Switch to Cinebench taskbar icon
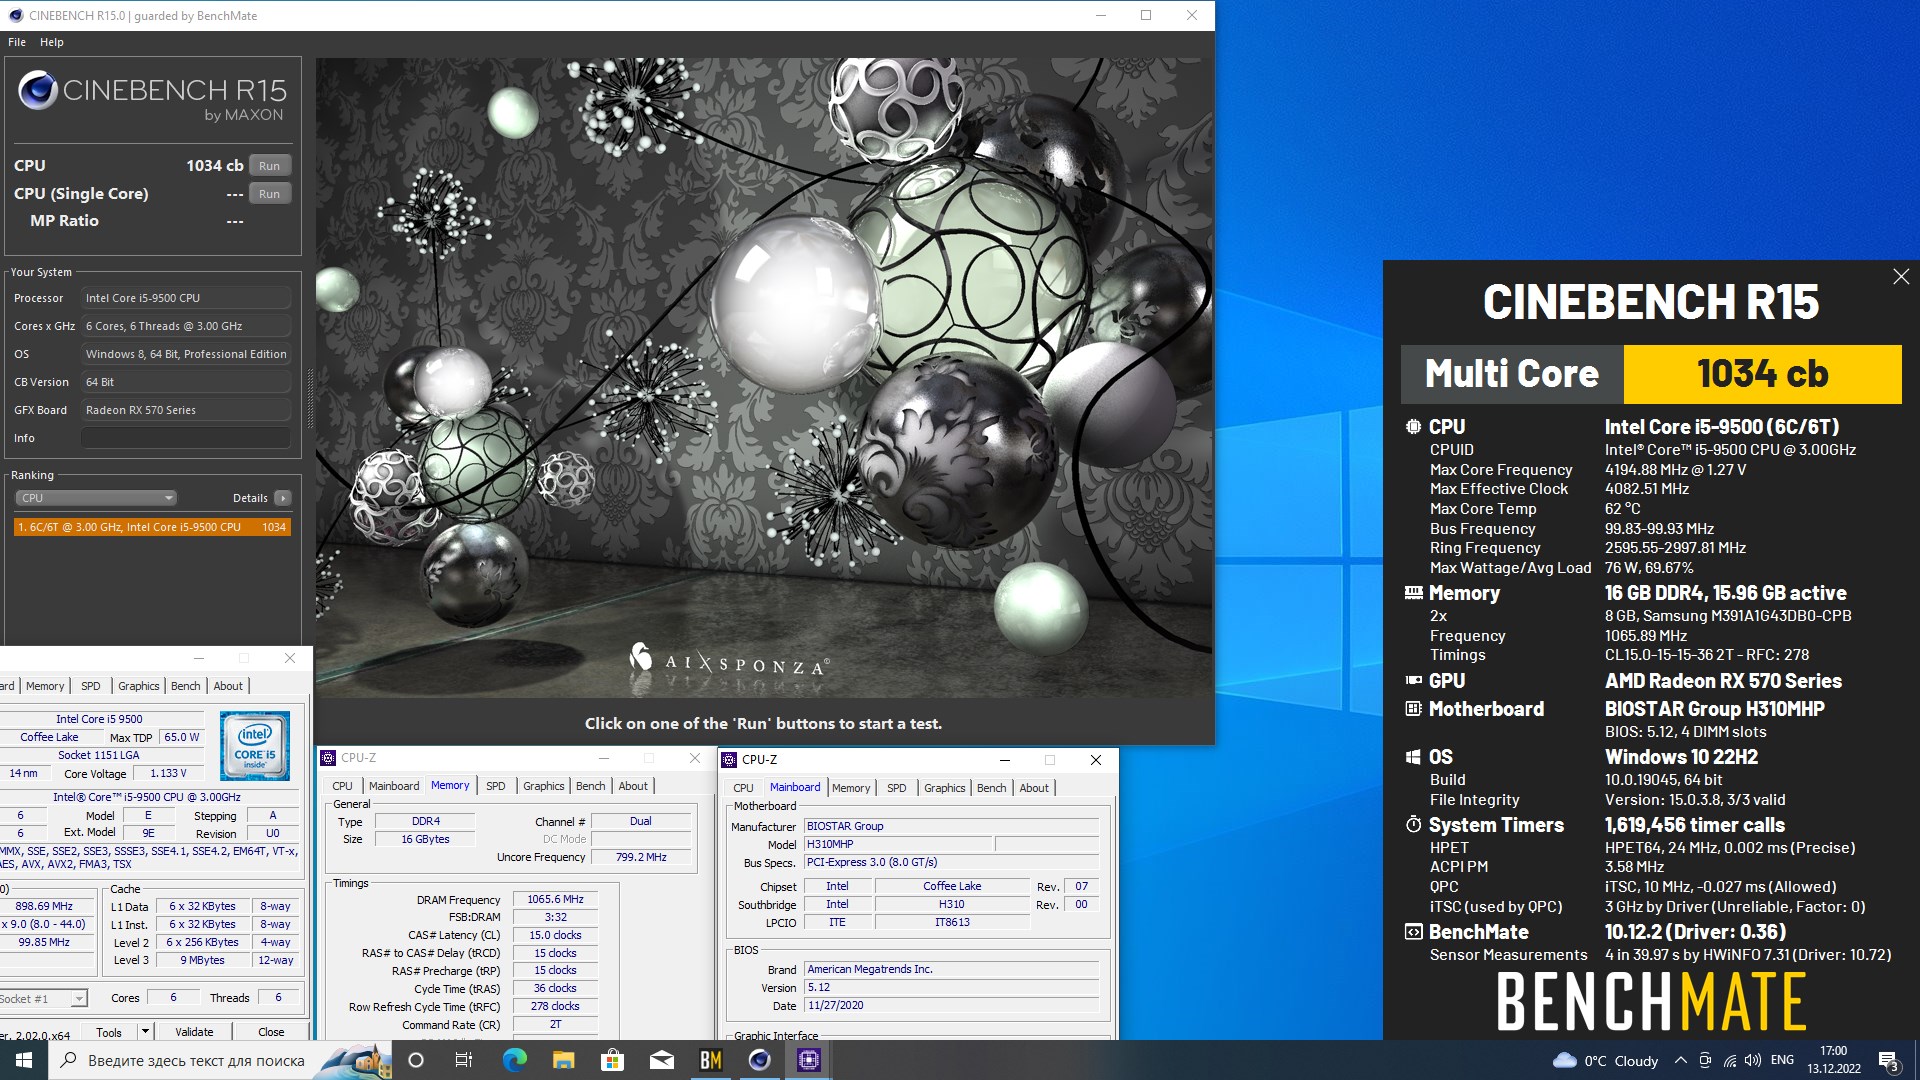Image resolution: width=1920 pixels, height=1080 pixels. click(x=759, y=1060)
